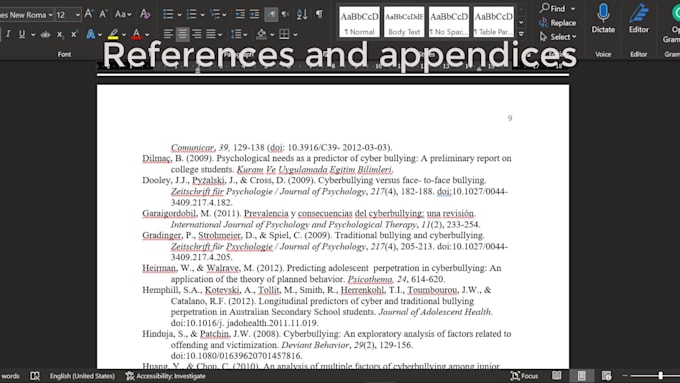The height and width of the screenshot is (383, 680).
Task: Open Accessibility: Investigate checker
Action: [x=165, y=376]
